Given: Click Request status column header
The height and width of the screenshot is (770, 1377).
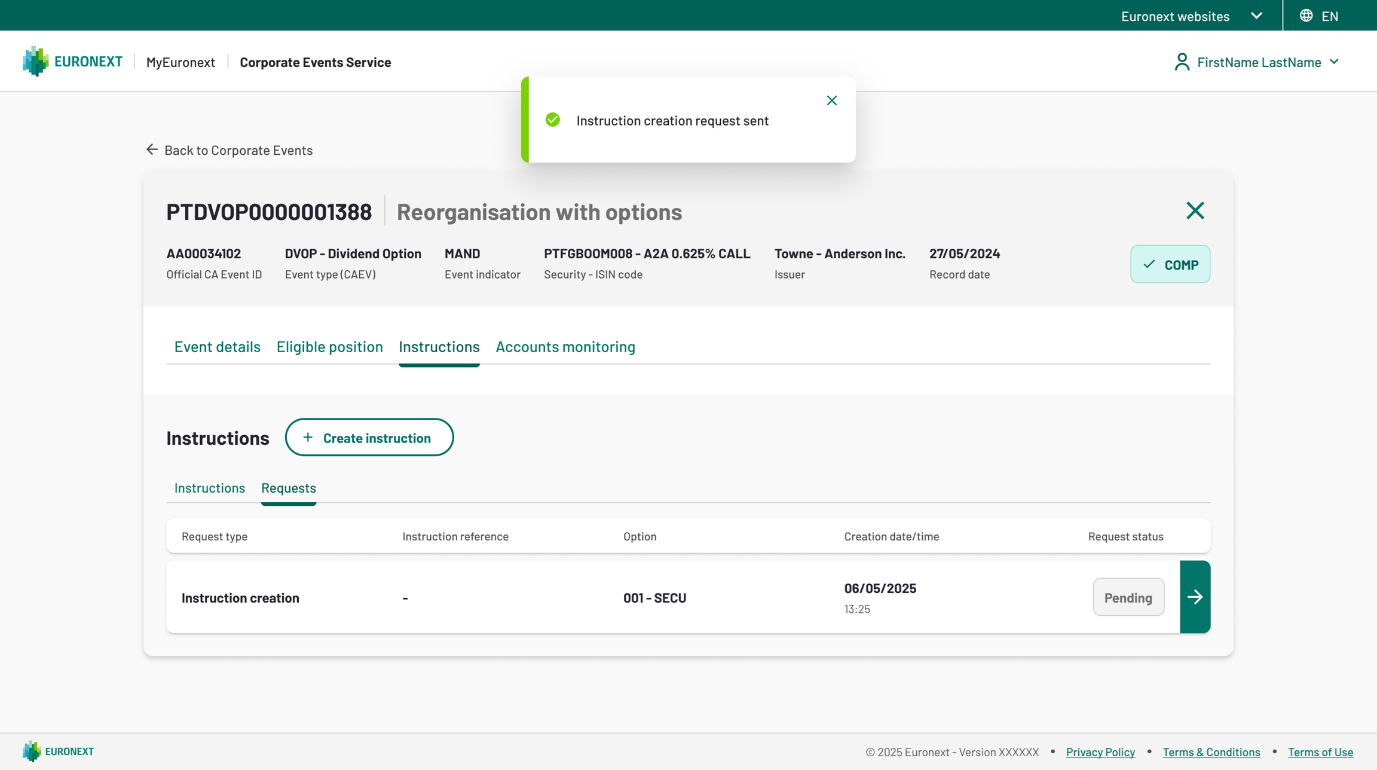Looking at the screenshot, I should [x=1126, y=537].
